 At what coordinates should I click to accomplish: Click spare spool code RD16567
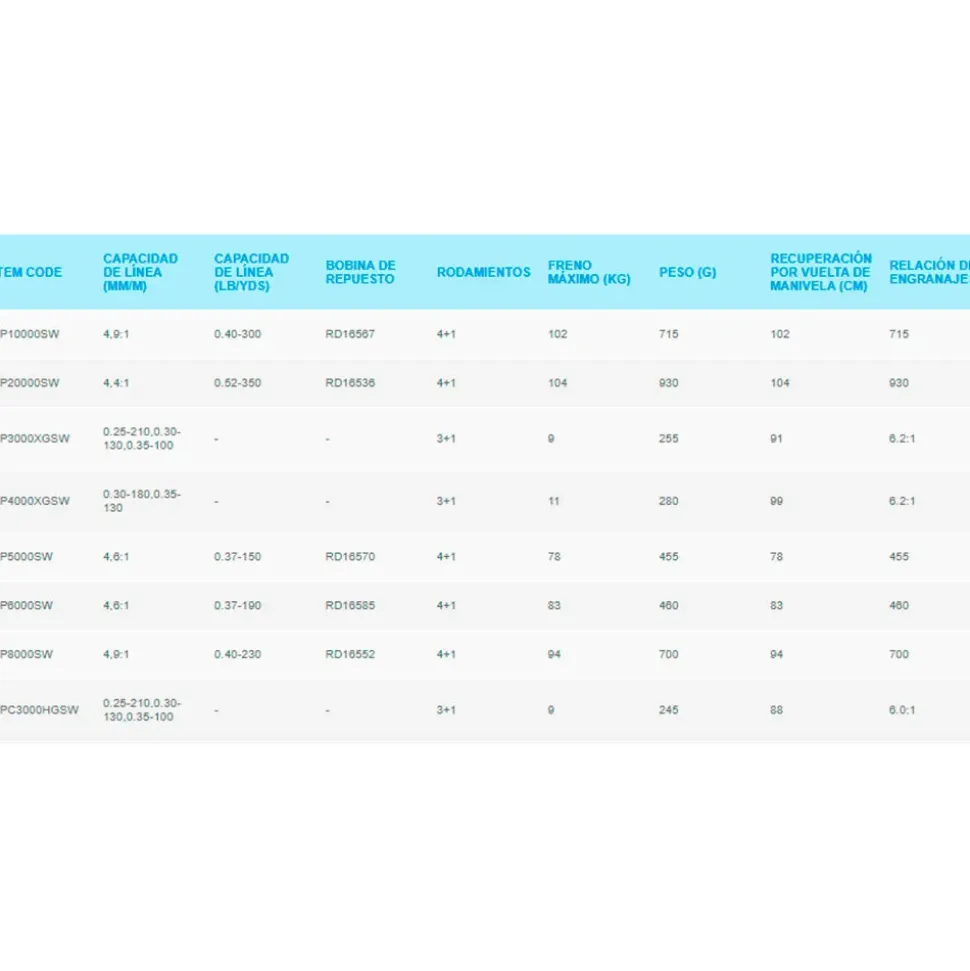pos(350,334)
